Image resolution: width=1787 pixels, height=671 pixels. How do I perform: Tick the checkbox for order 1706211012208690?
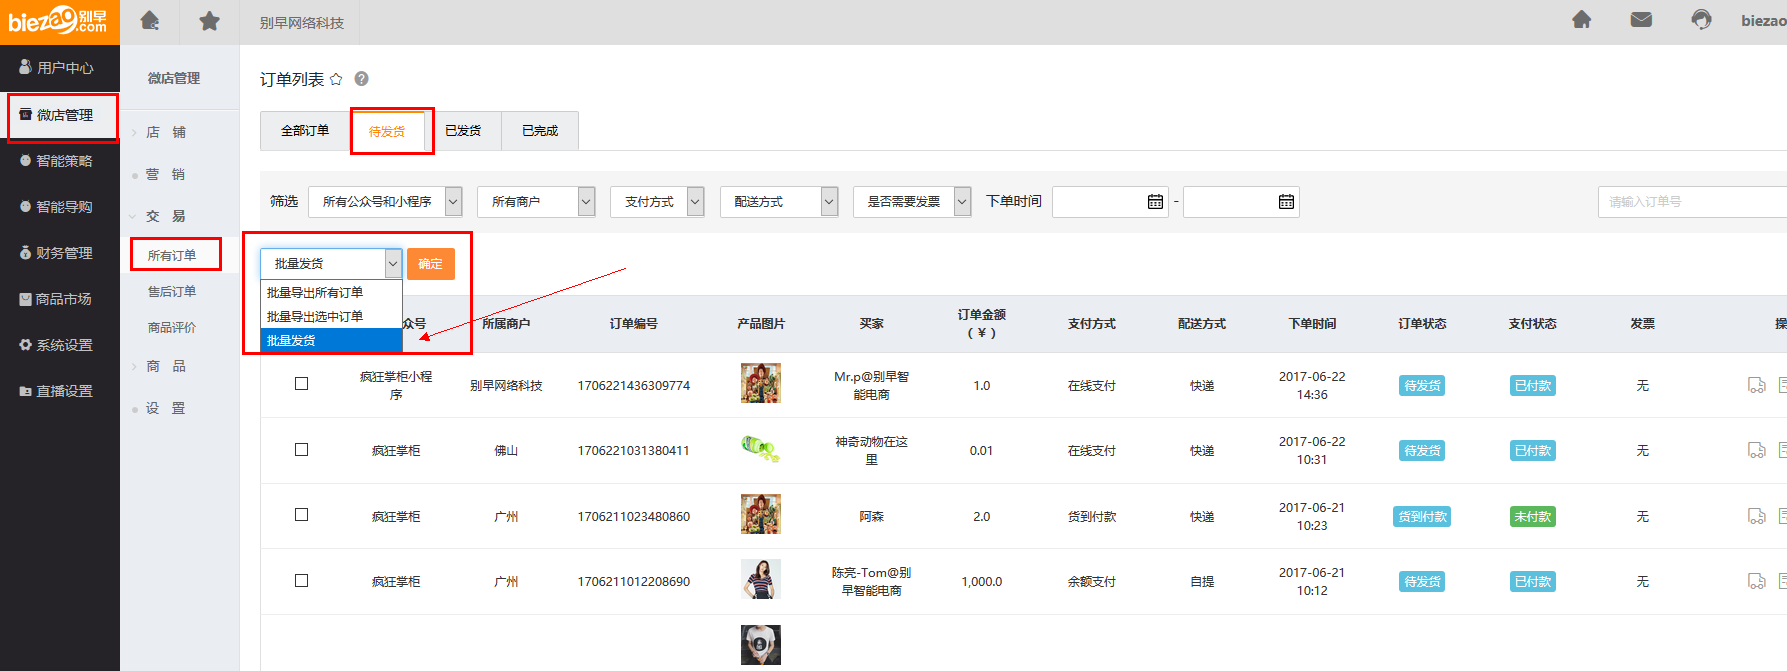[301, 581]
